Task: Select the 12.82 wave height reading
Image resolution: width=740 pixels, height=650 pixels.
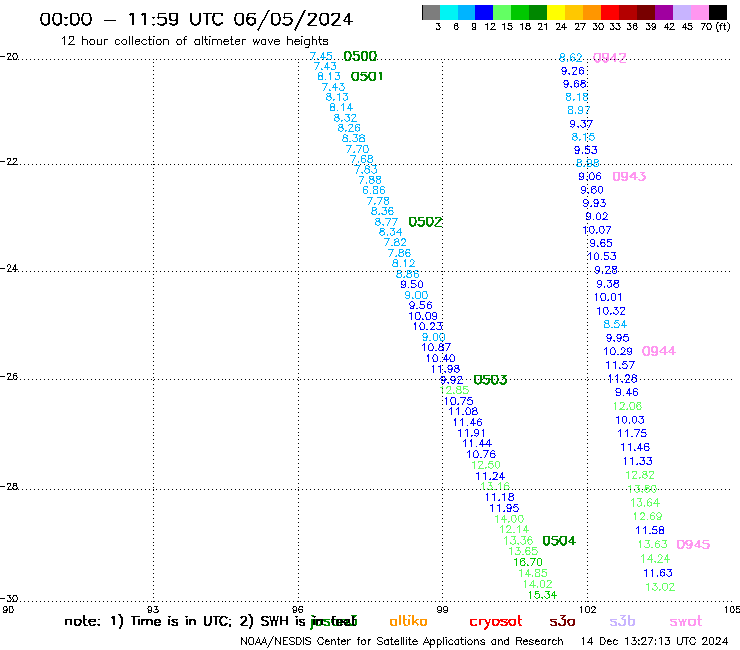Action: pos(640,475)
